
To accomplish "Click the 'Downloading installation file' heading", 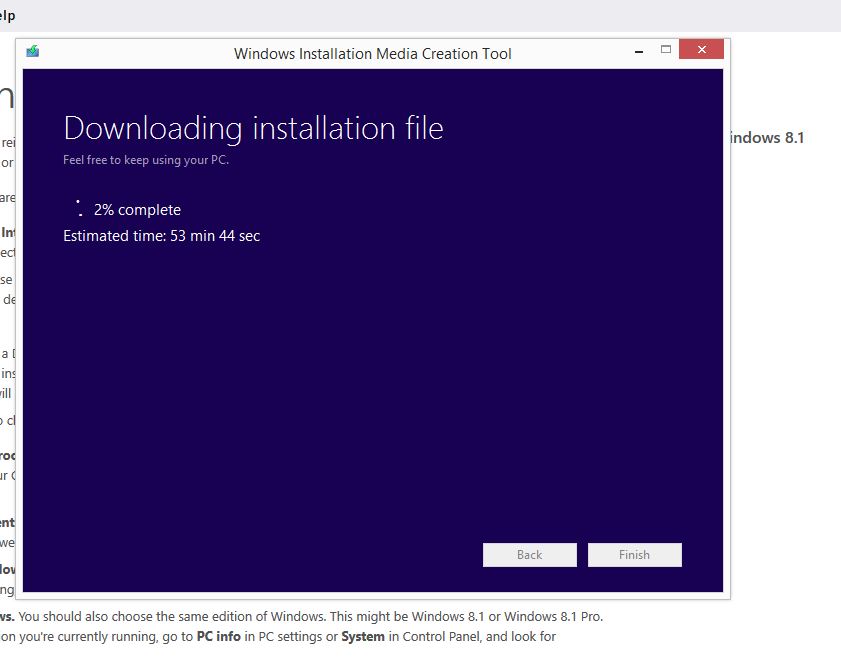I will tap(253, 128).
